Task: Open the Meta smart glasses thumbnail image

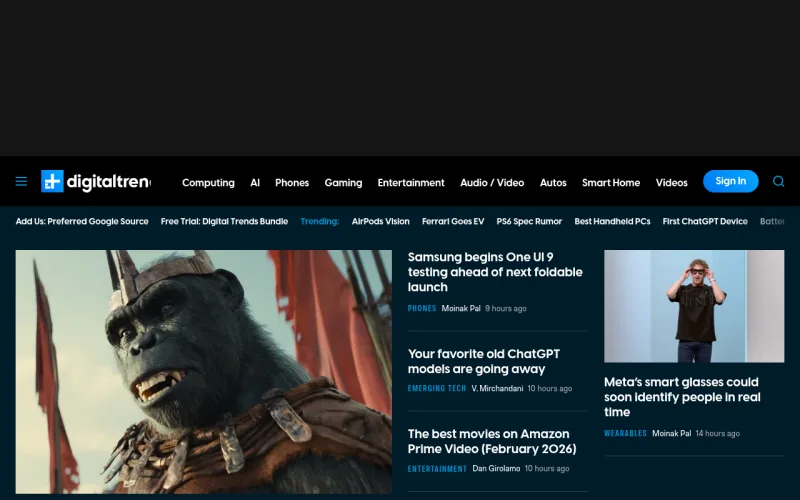Action: pos(694,306)
